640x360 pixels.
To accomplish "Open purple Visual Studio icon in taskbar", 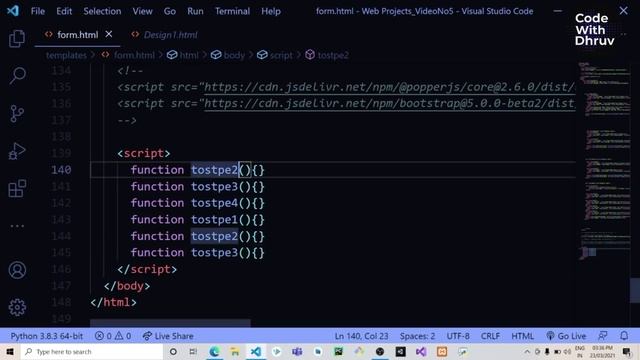I will tap(421, 351).
